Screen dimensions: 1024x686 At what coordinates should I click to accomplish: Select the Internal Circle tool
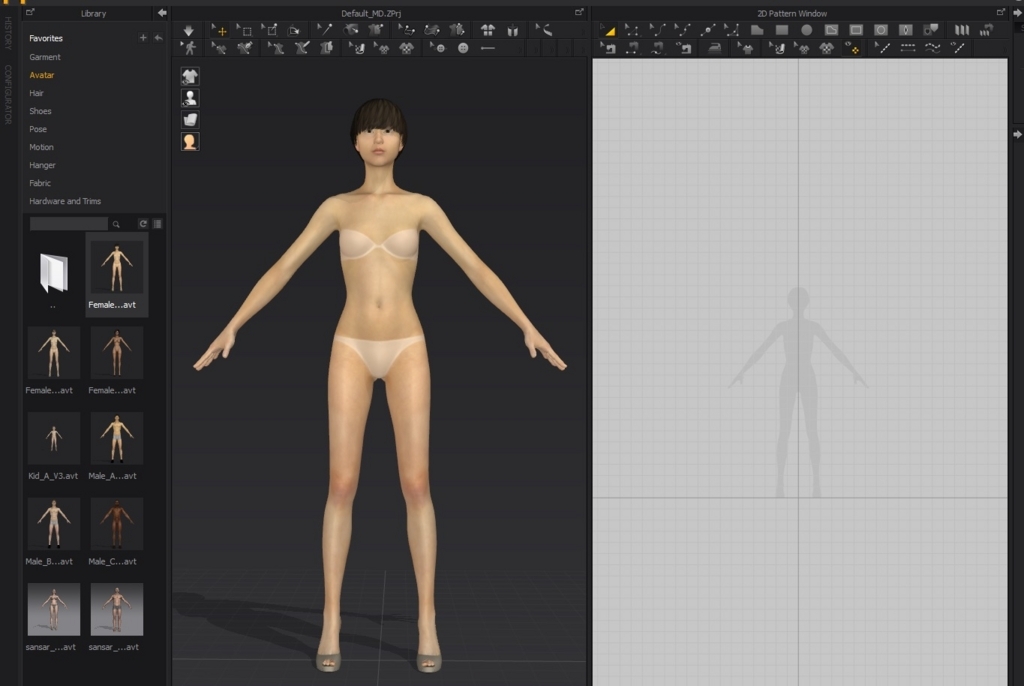tap(881, 30)
